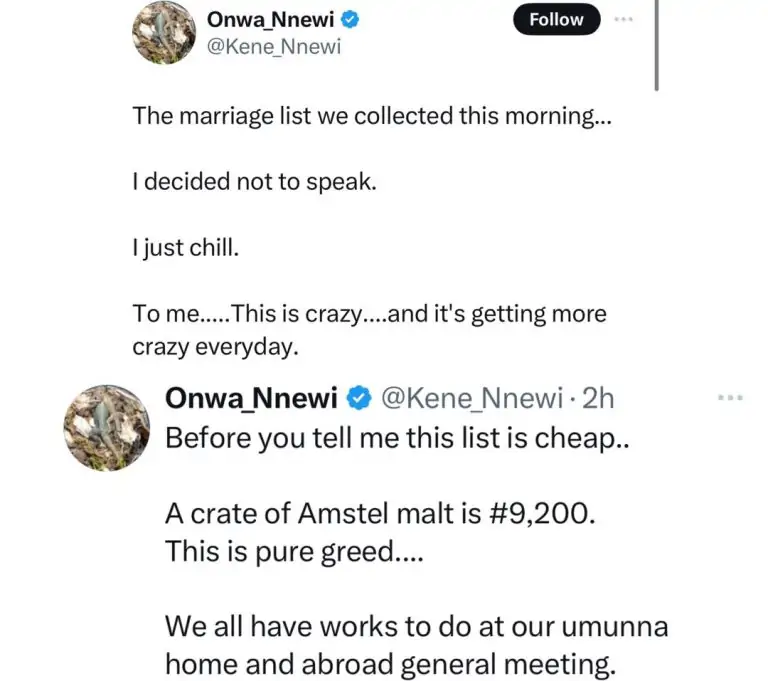Open the main tweet author's profile picture

(162, 32)
